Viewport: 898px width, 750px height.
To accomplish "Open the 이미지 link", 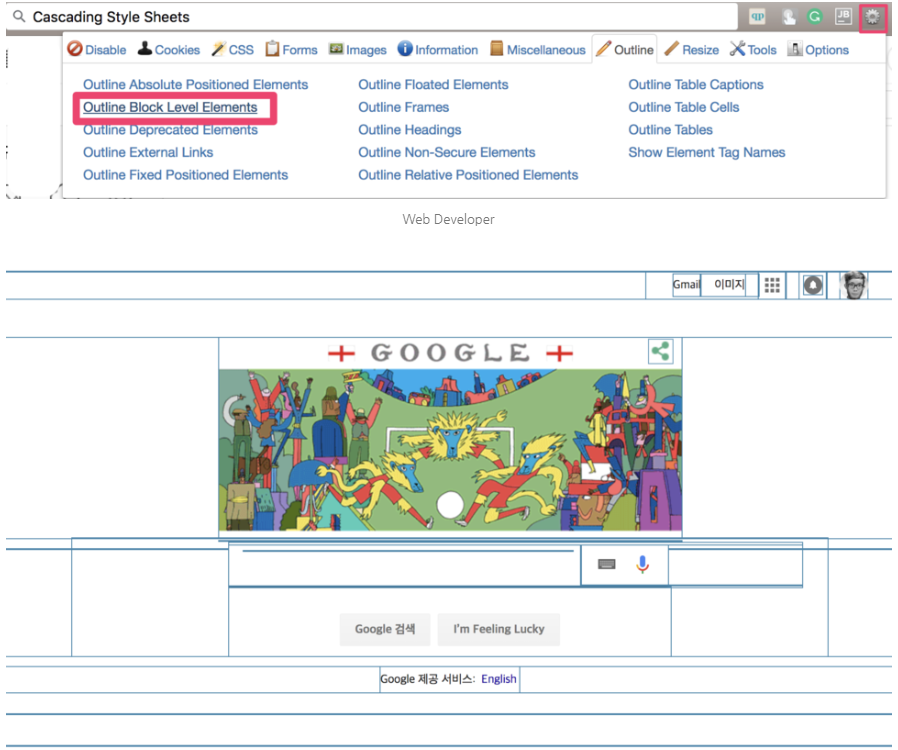I will [x=729, y=285].
